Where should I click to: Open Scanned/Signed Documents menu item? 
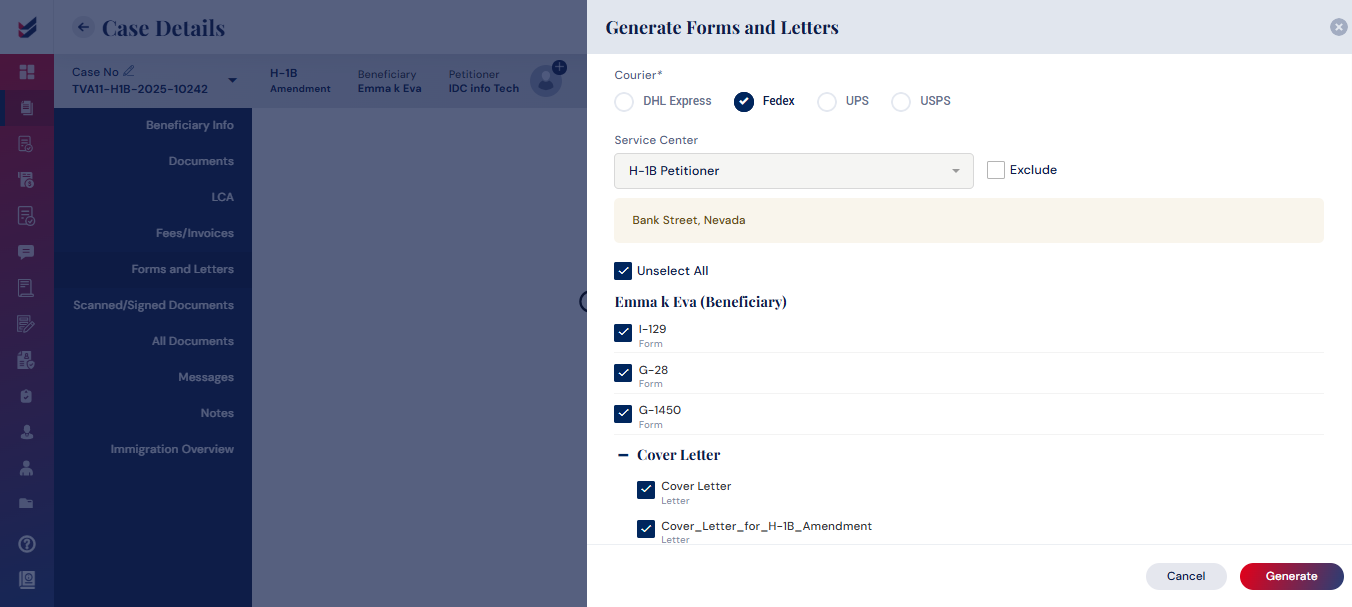click(x=154, y=305)
